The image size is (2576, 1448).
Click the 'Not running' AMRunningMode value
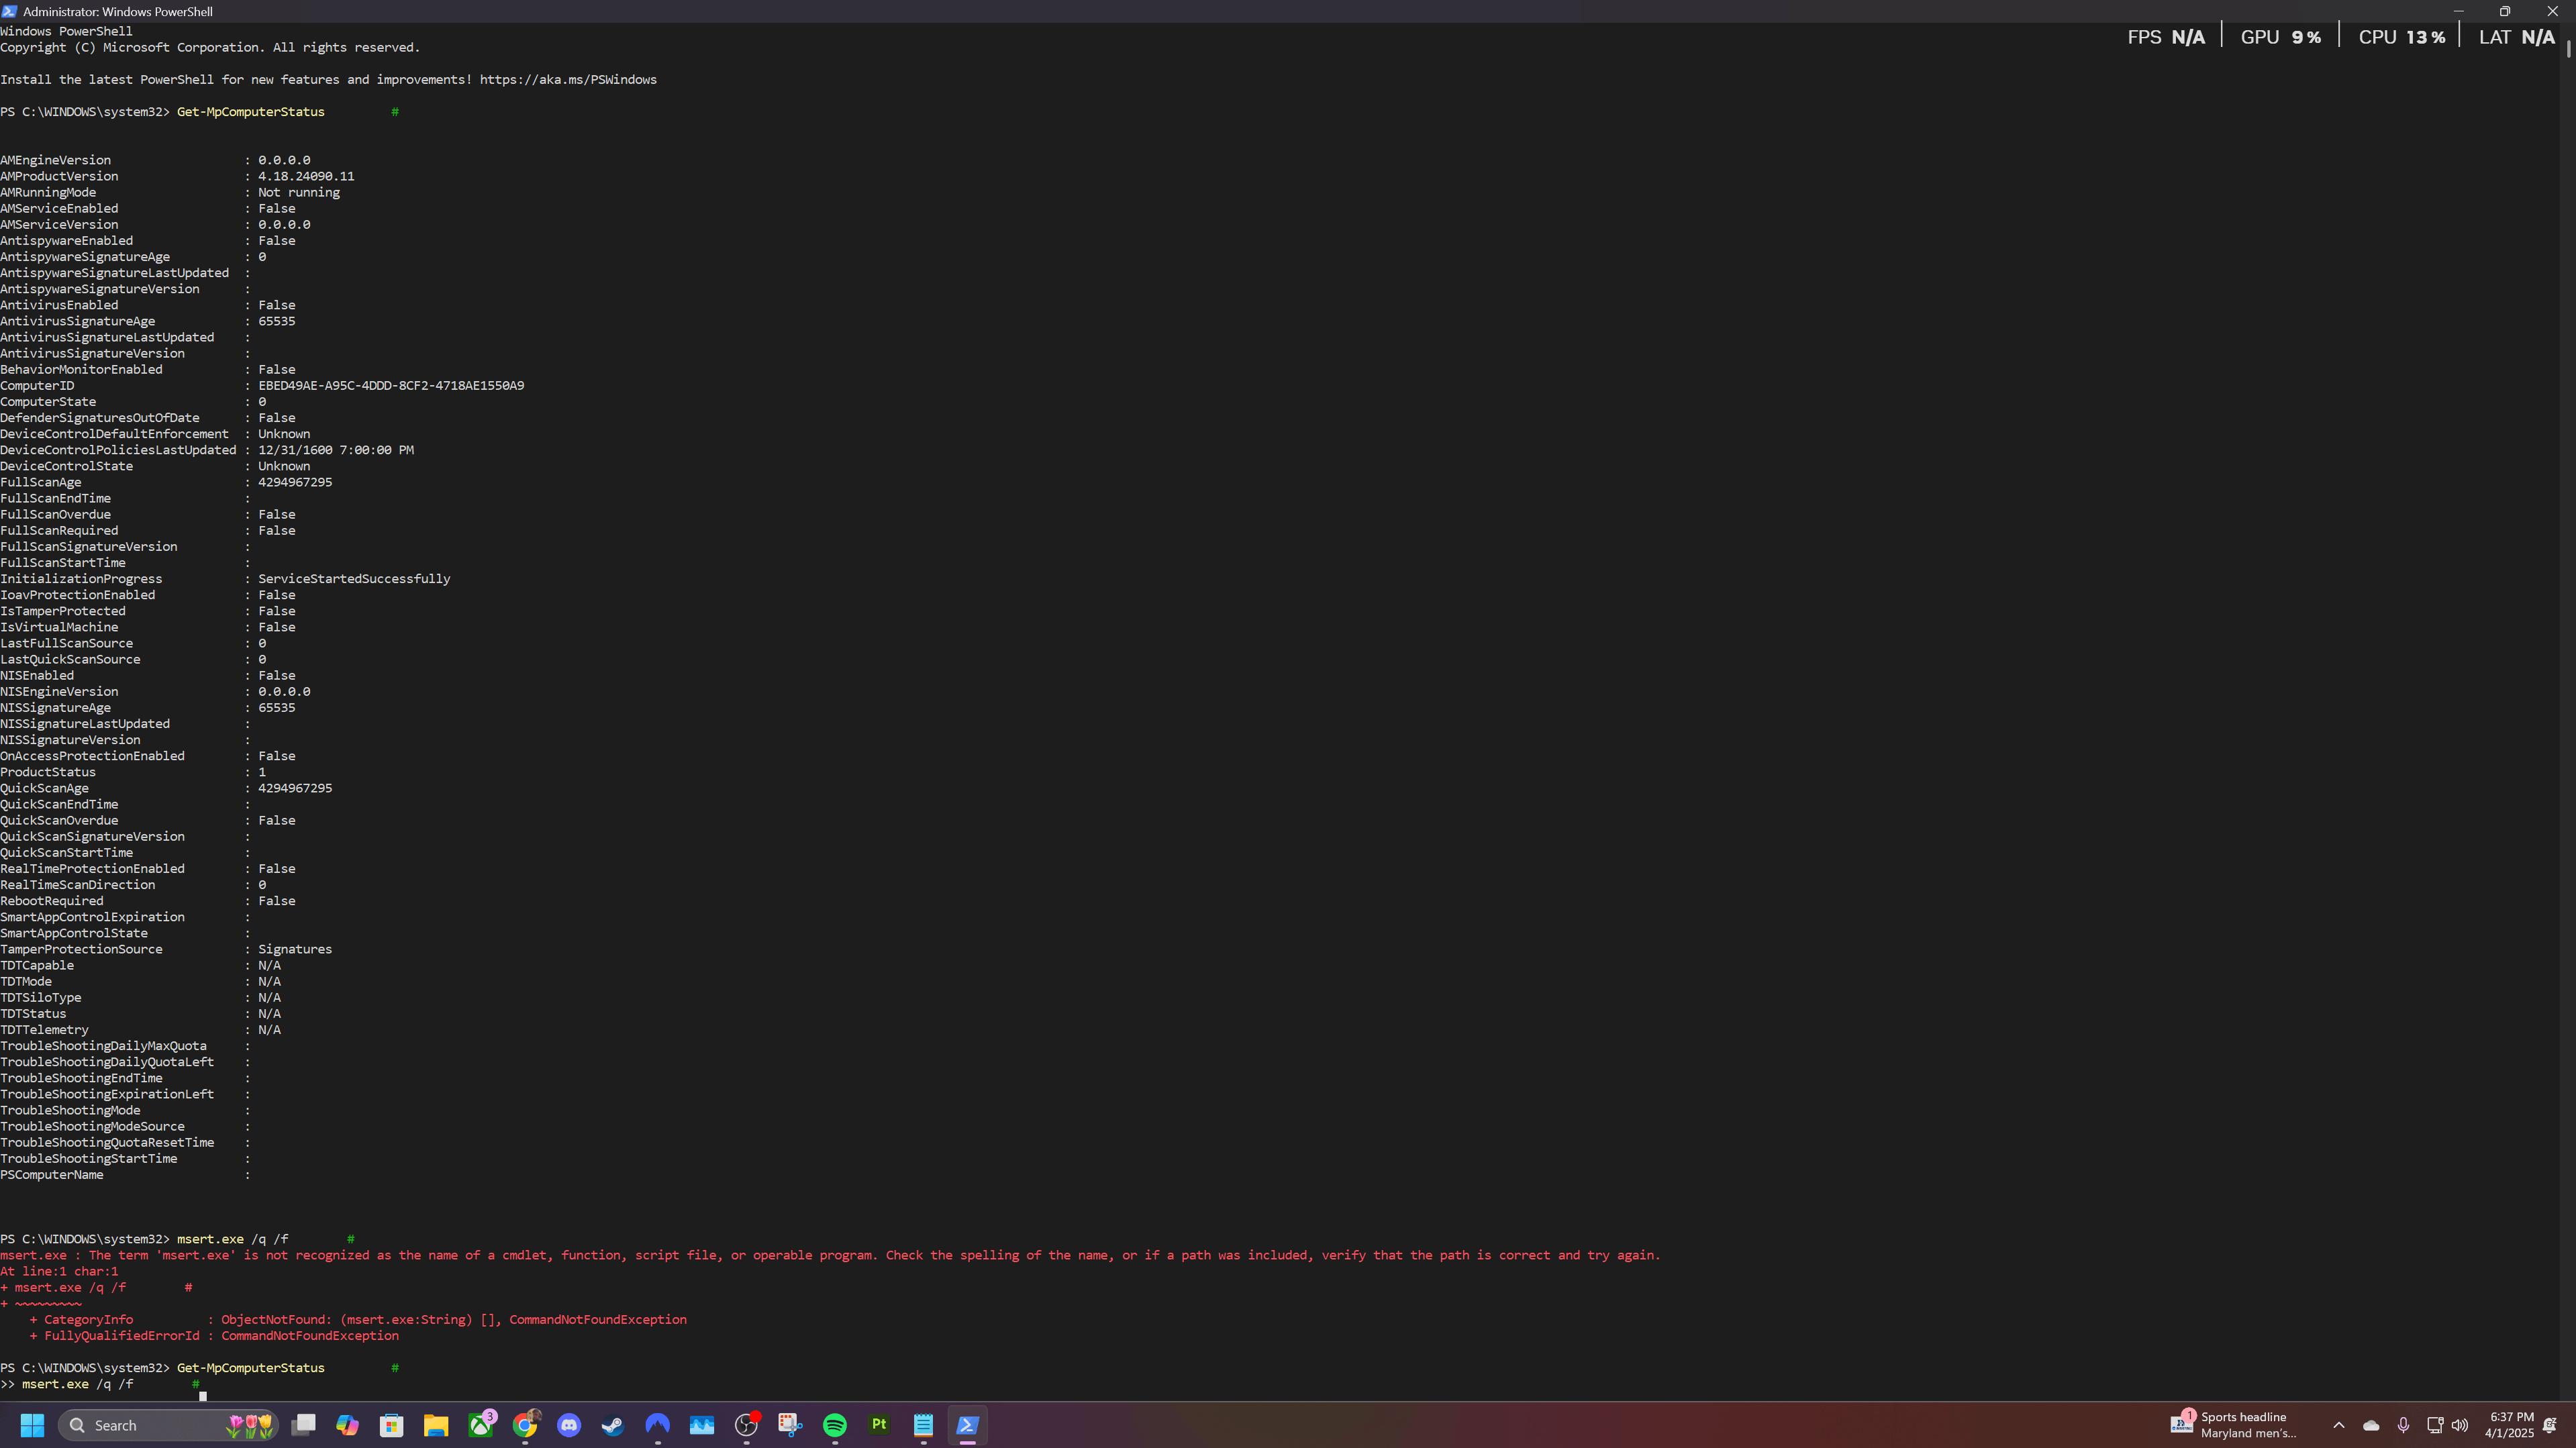[x=299, y=192]
